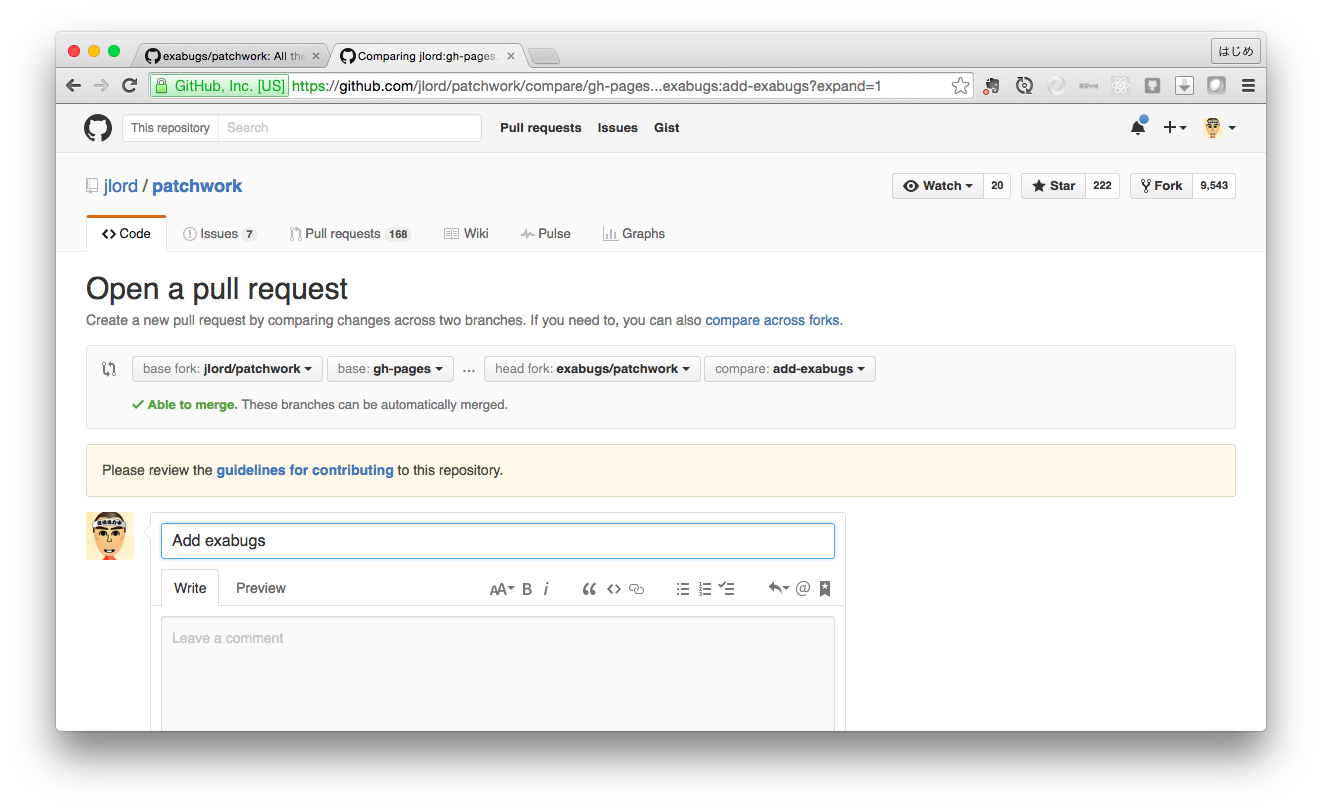The width and height of the screenshot is (1322, 811).
Task: Open the Watch dropdown button
Action: (938, 186)
